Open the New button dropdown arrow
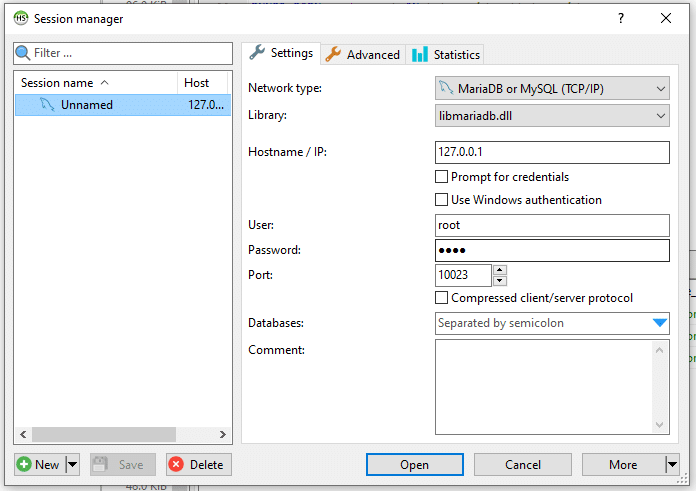Screen dimensions: 696x491 [72, 464]
